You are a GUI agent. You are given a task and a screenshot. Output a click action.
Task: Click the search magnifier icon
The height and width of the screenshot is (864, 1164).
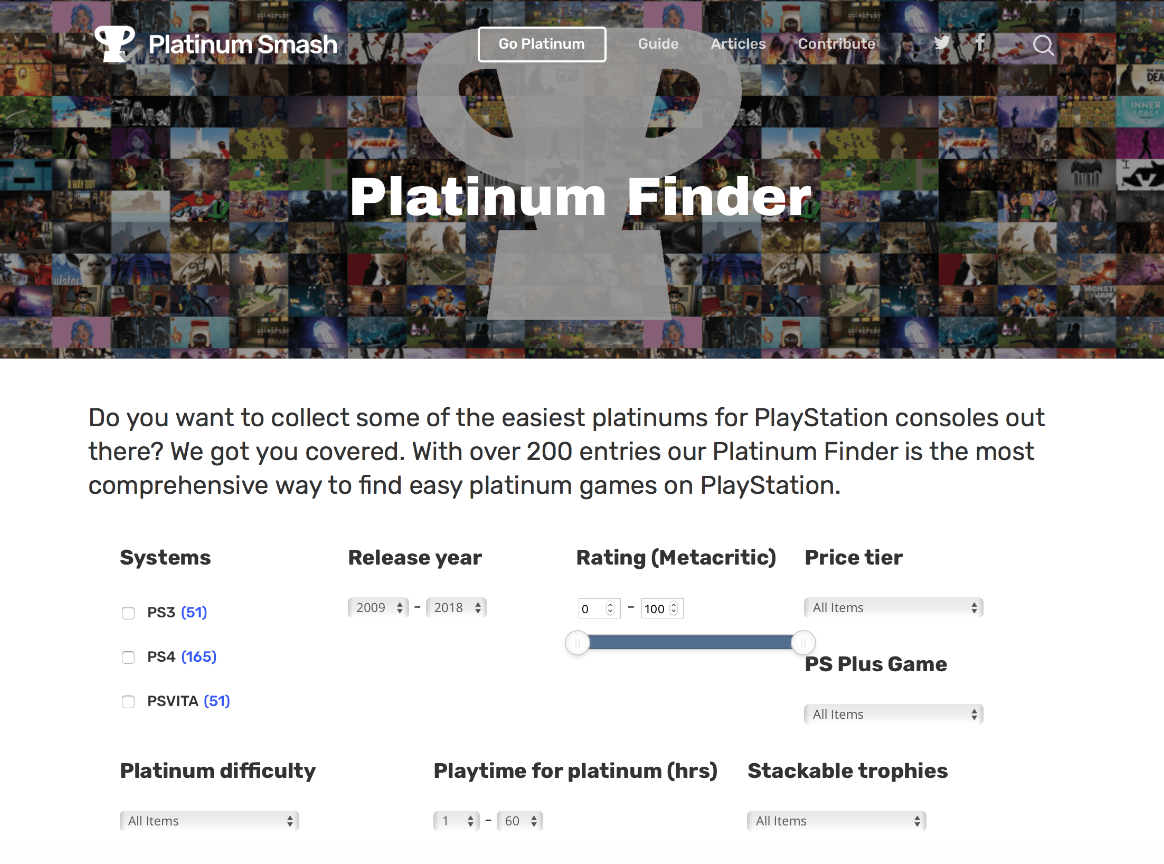[1043, 45]
